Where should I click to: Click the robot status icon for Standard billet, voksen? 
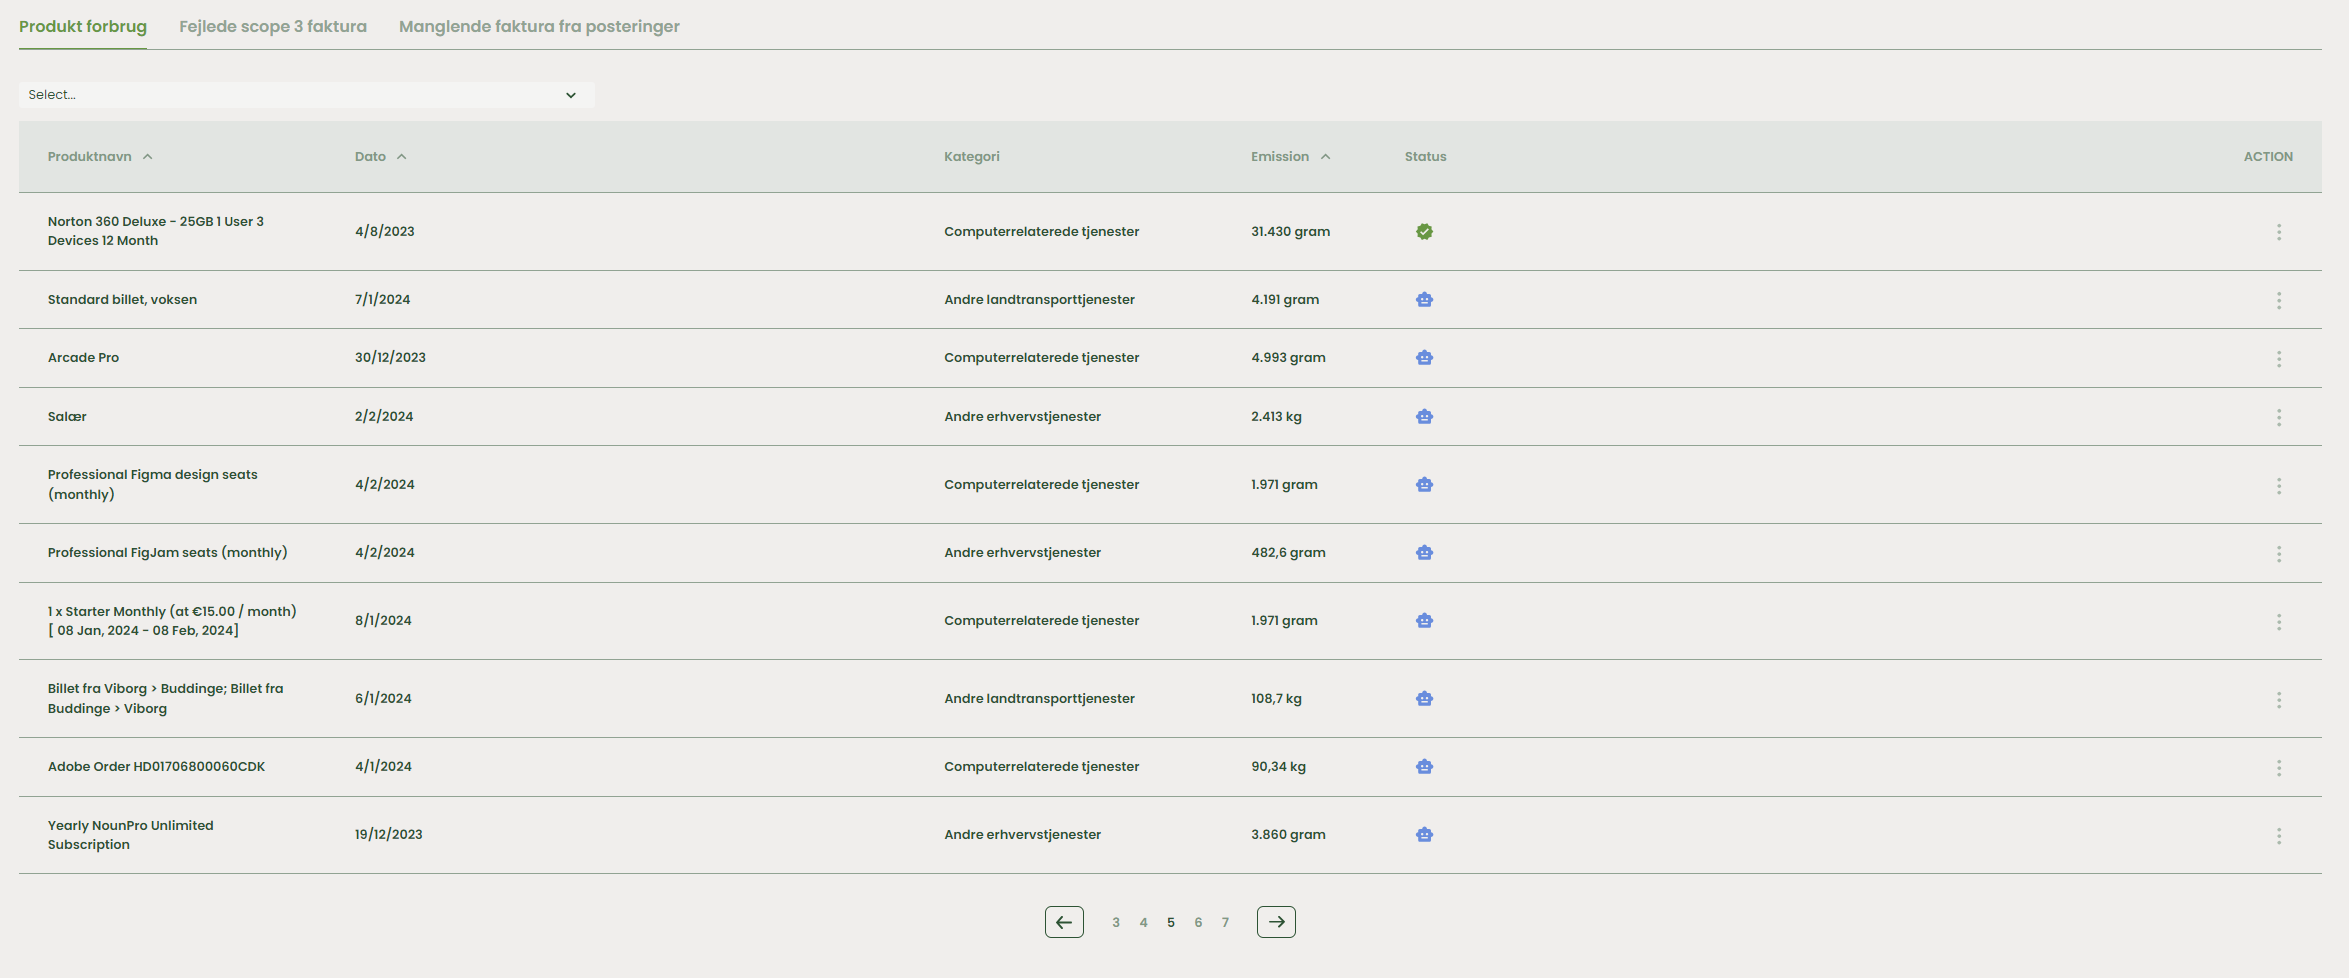coord(1424,300)
